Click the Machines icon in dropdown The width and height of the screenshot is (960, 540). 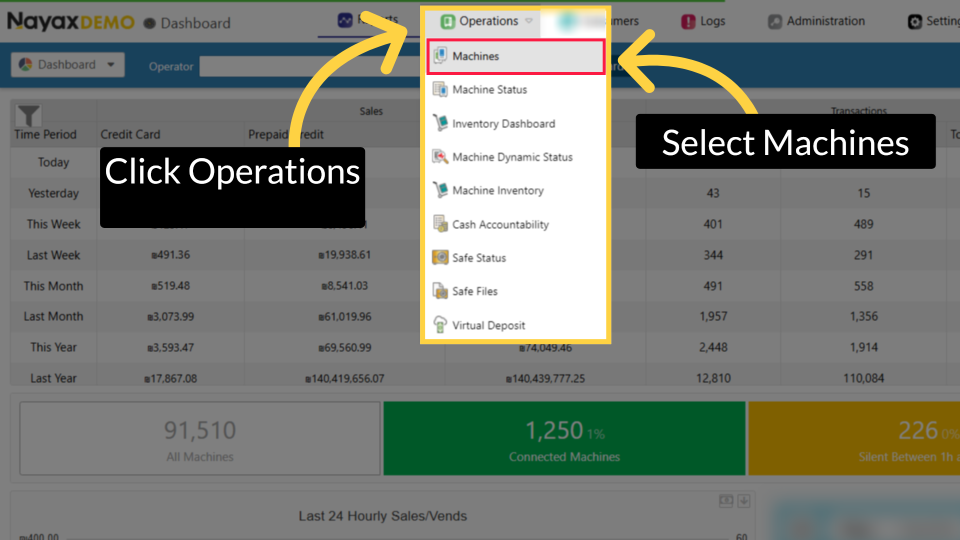[x=440, y=56]
